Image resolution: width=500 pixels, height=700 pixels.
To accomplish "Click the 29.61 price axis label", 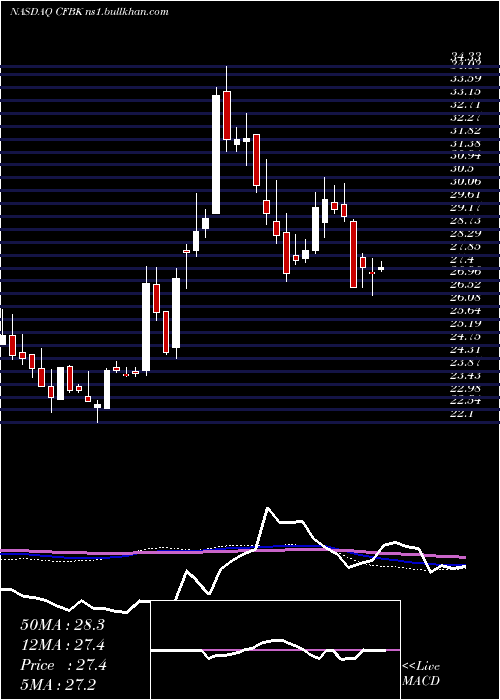I will pyautogui.click(x=466, y=195).
